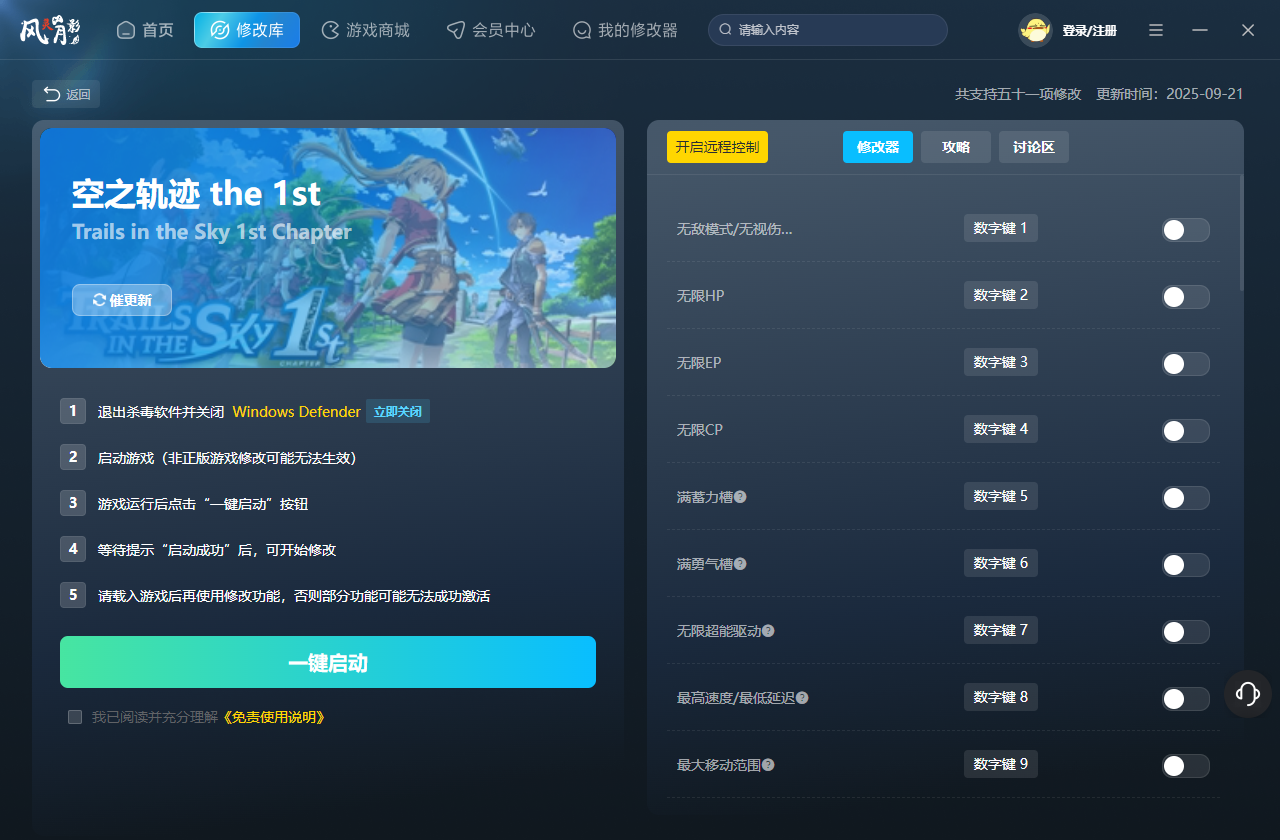
Task: Click the 返回 back button
Action: [x=66, y=94]
